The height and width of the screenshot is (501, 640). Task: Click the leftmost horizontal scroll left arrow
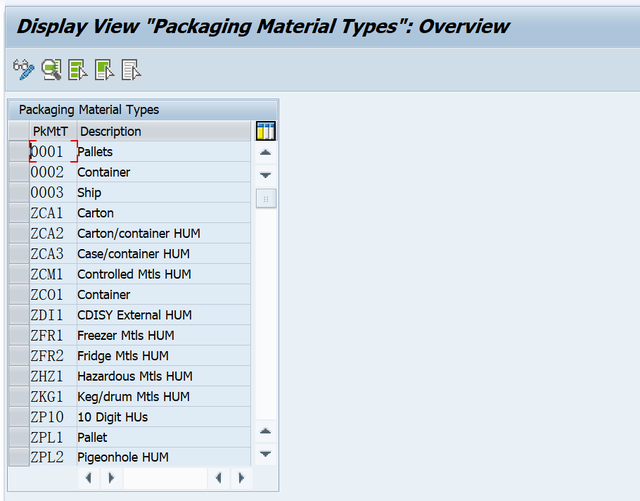89,478
